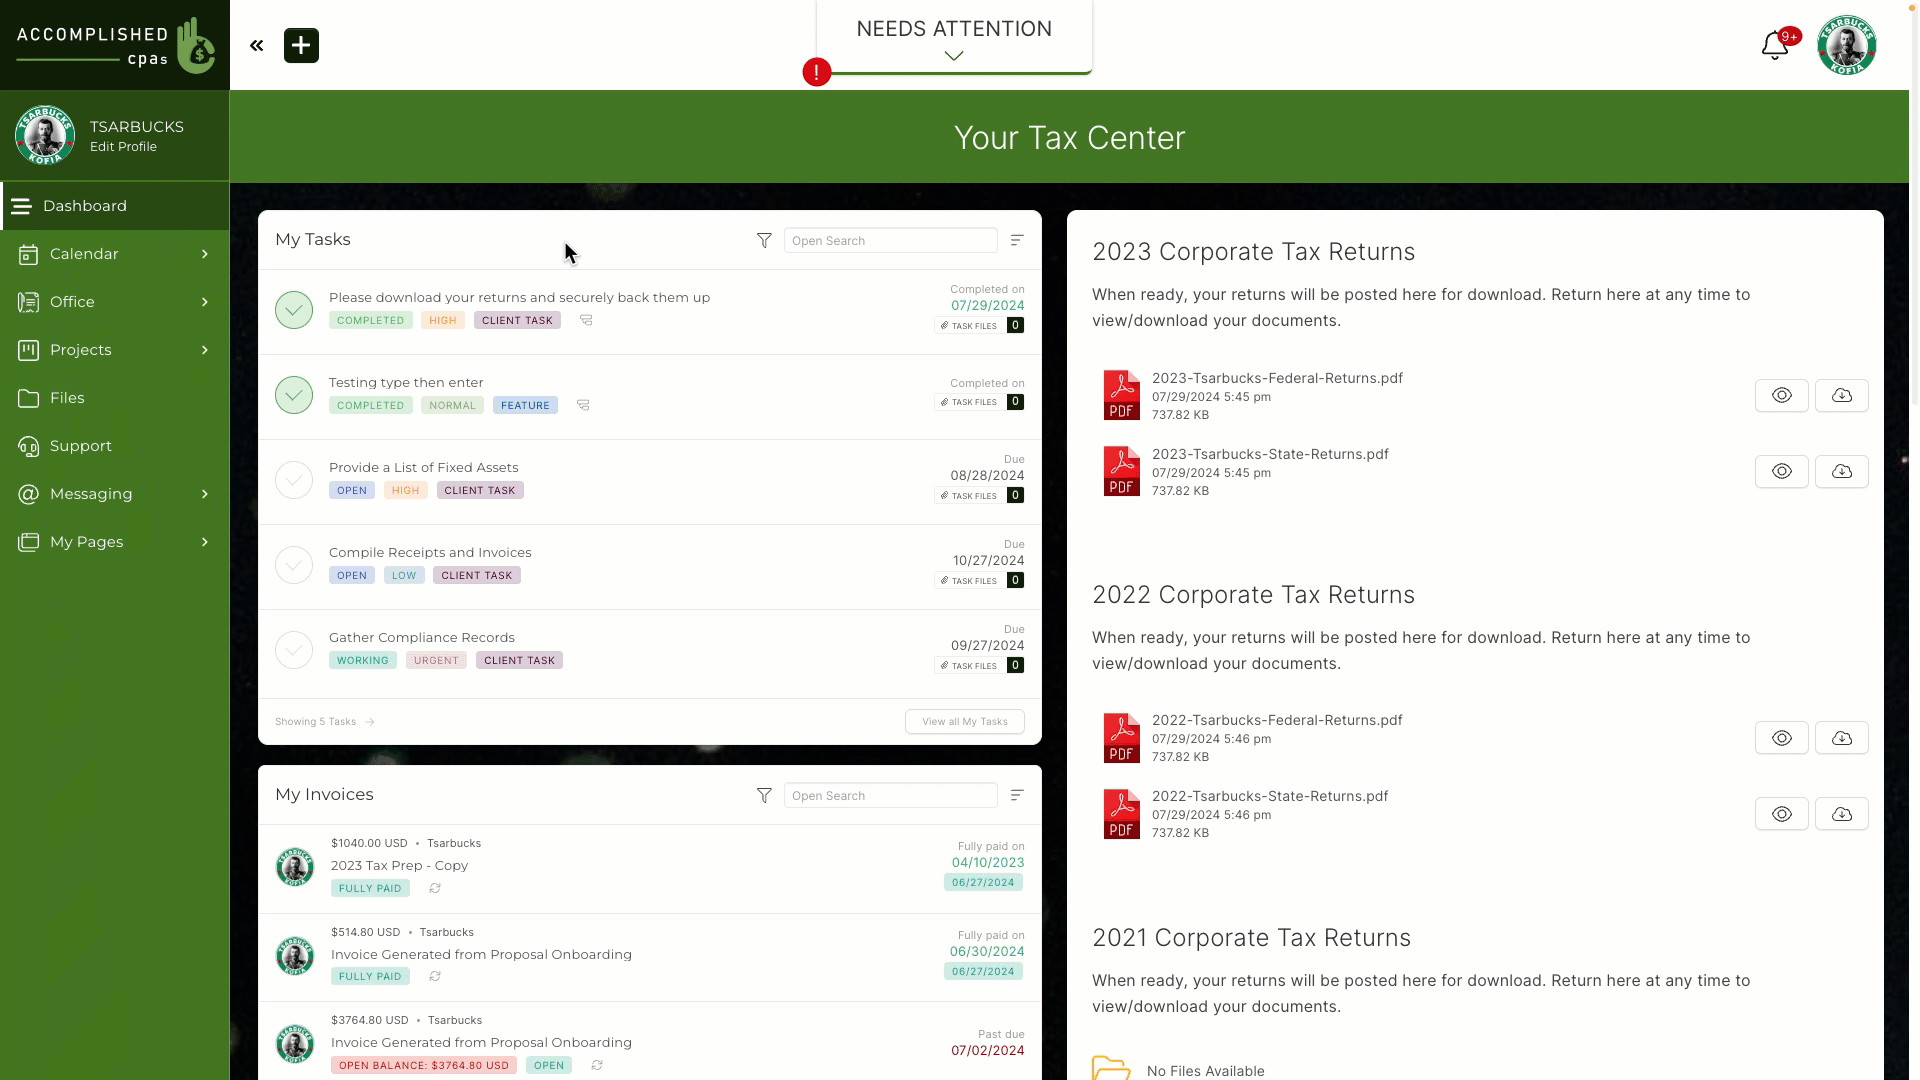This screenshot has height=1080, width=1920.
Task: Download the 2023-Tsarbucks-Federal-Returns.pdf
Action: click(1841, 393)
